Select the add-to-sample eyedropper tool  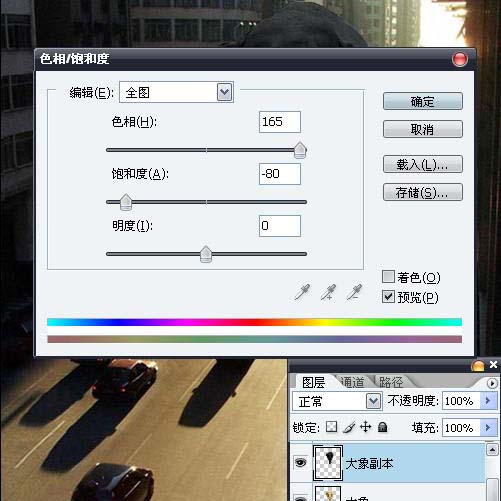[x=328, y=292]
